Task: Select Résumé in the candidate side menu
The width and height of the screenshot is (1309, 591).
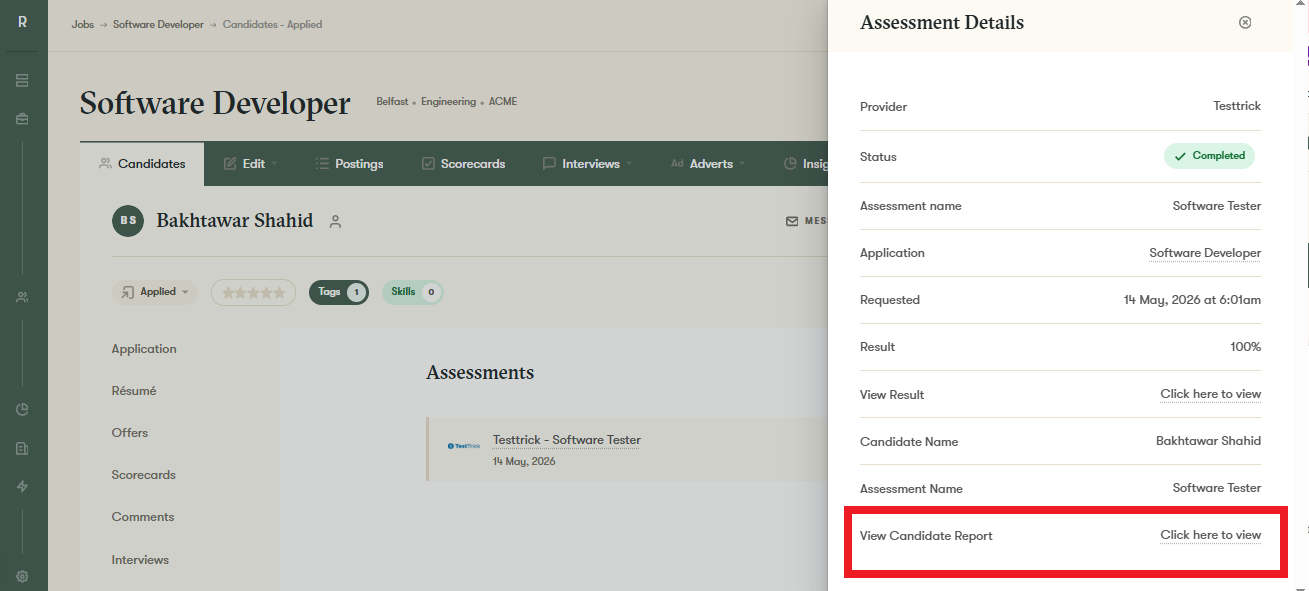Action: point(134,391)
